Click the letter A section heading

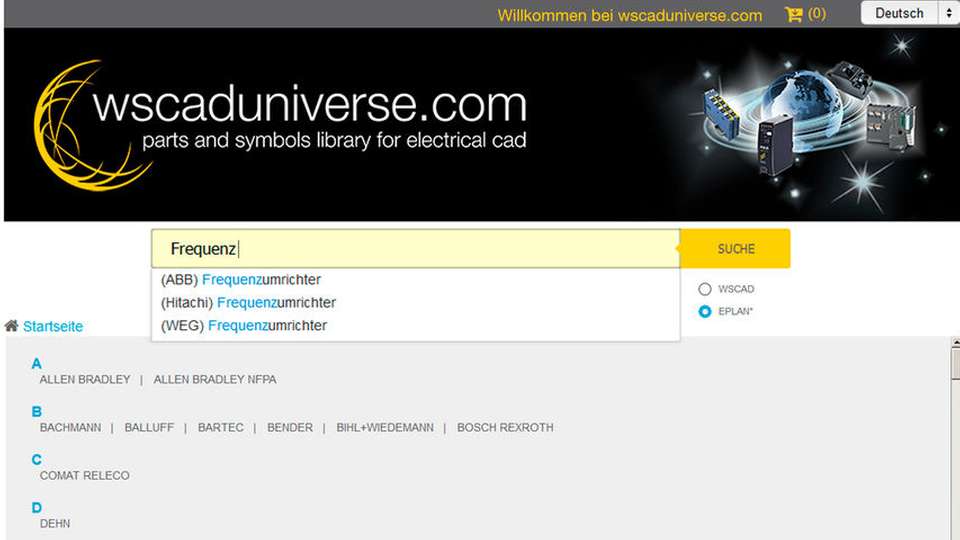pos(37,364)
